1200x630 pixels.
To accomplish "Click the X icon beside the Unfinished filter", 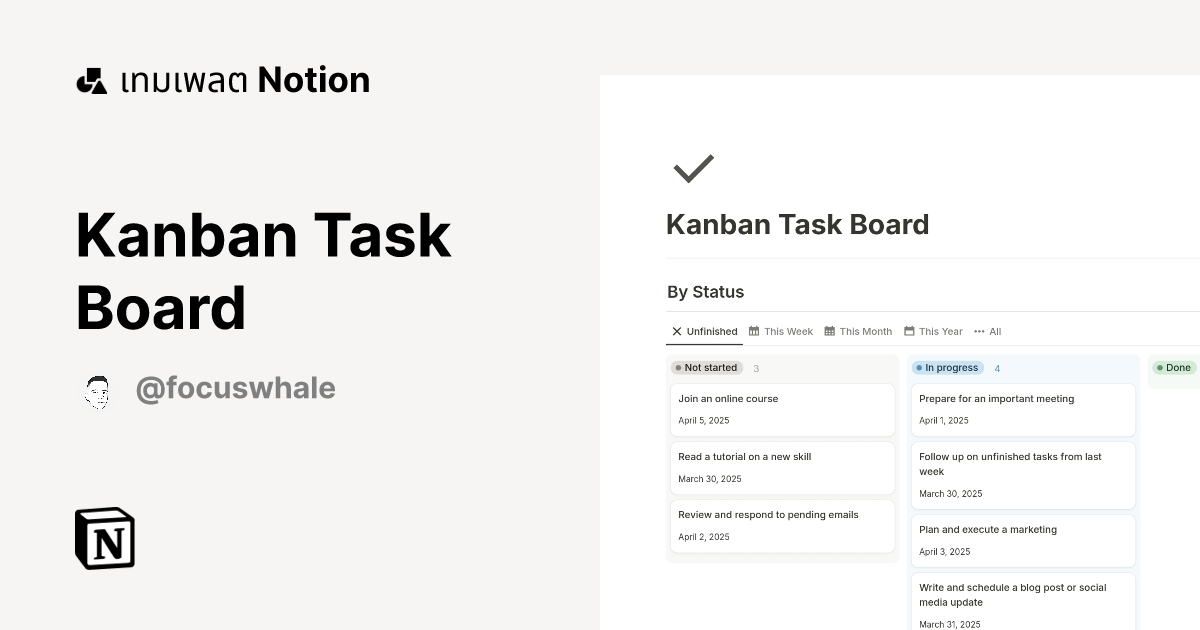I will pos(676,331).
